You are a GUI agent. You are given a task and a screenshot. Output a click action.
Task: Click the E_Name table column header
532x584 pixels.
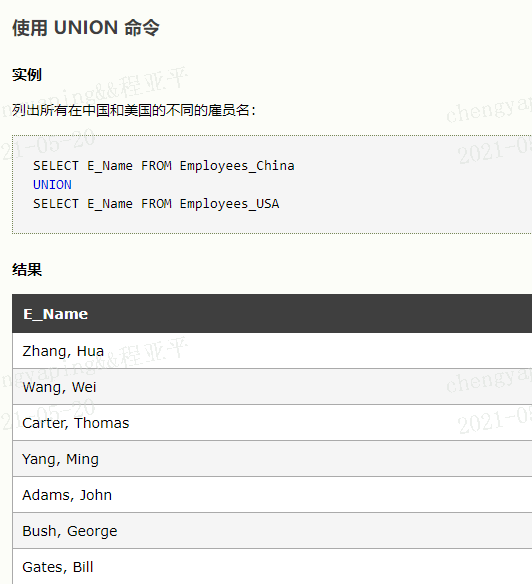[x=56, y=314]
